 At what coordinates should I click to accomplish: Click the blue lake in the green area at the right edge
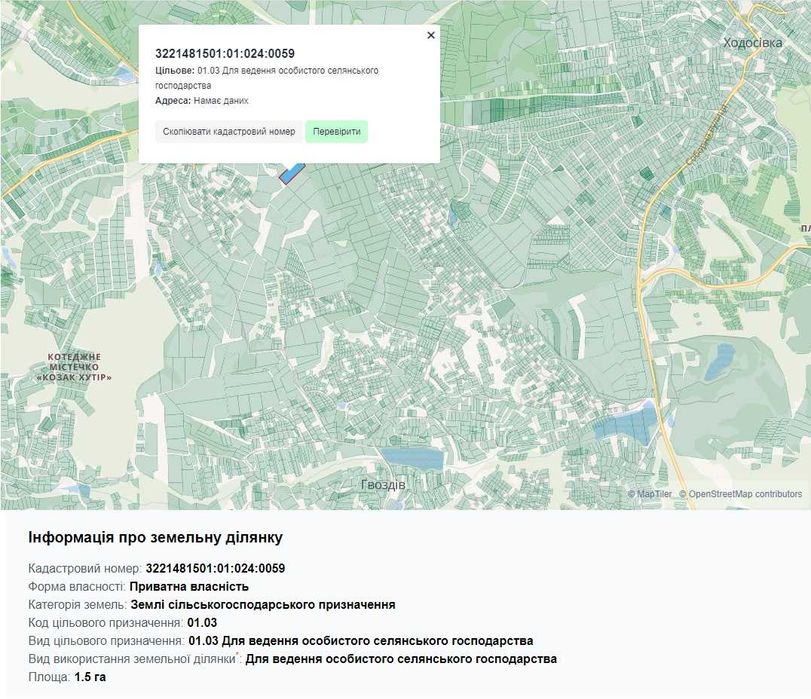(x=719, y=361)
